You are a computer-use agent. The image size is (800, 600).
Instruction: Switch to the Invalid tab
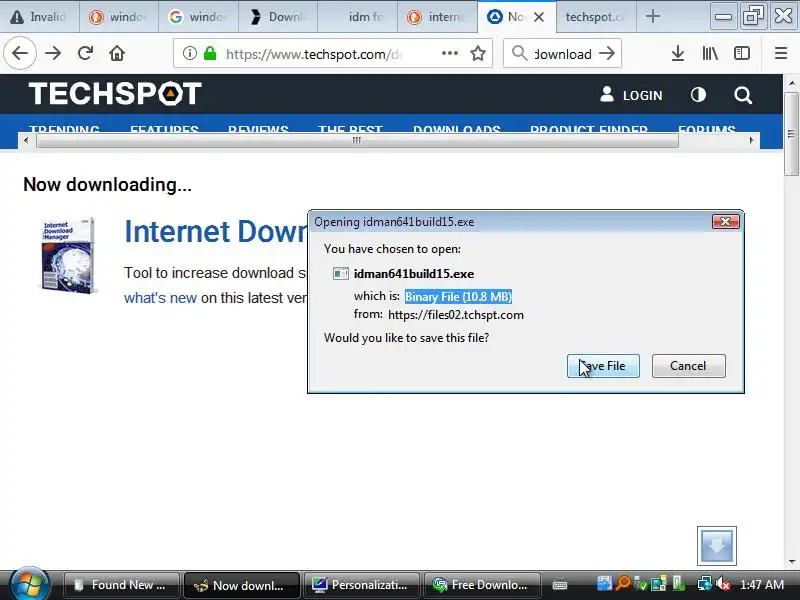(39, 17)
